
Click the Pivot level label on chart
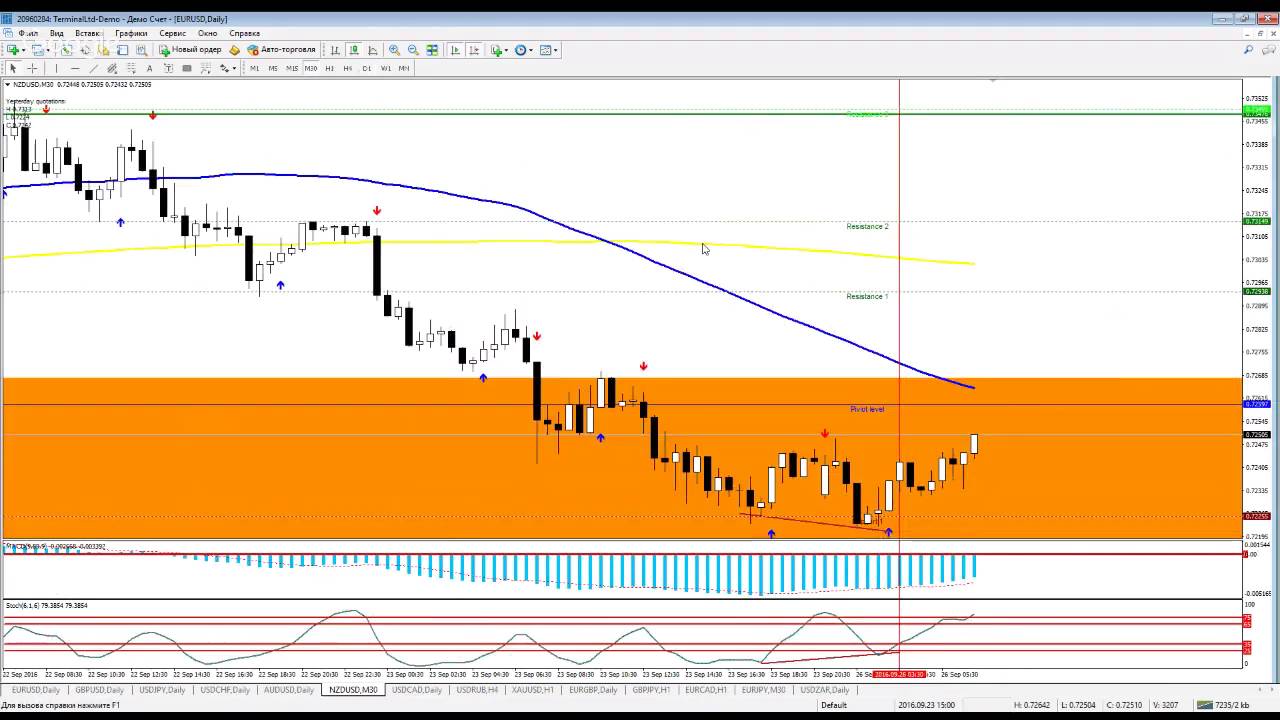click(867, 409)
